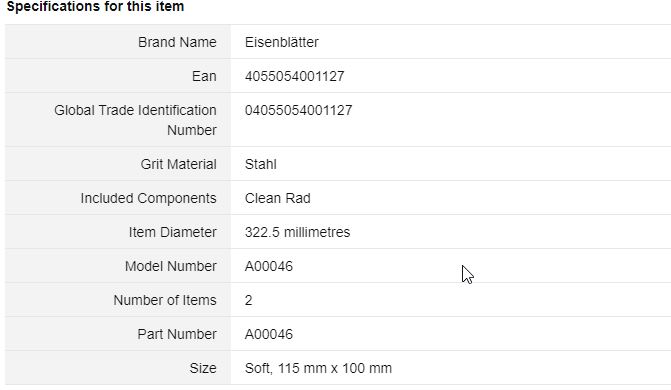Click the Number of Items label
The image size is (671, 390).
point(165,300)
